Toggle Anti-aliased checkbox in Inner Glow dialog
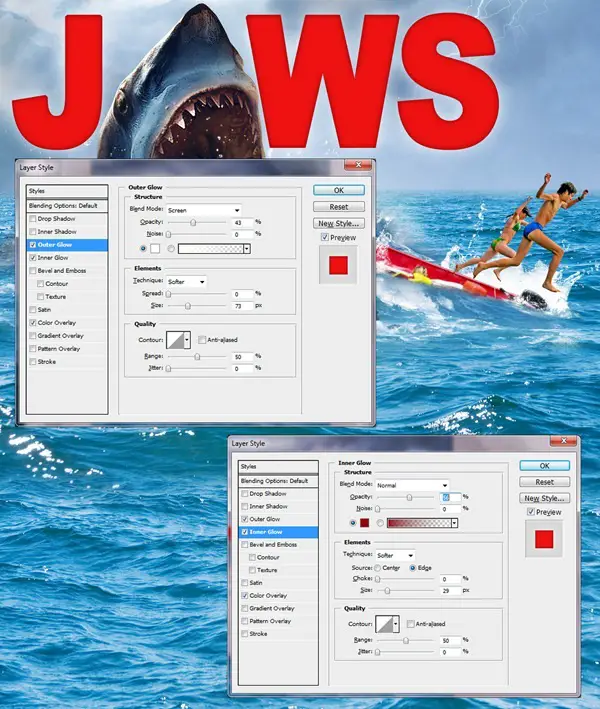 (x=410, y=624)
